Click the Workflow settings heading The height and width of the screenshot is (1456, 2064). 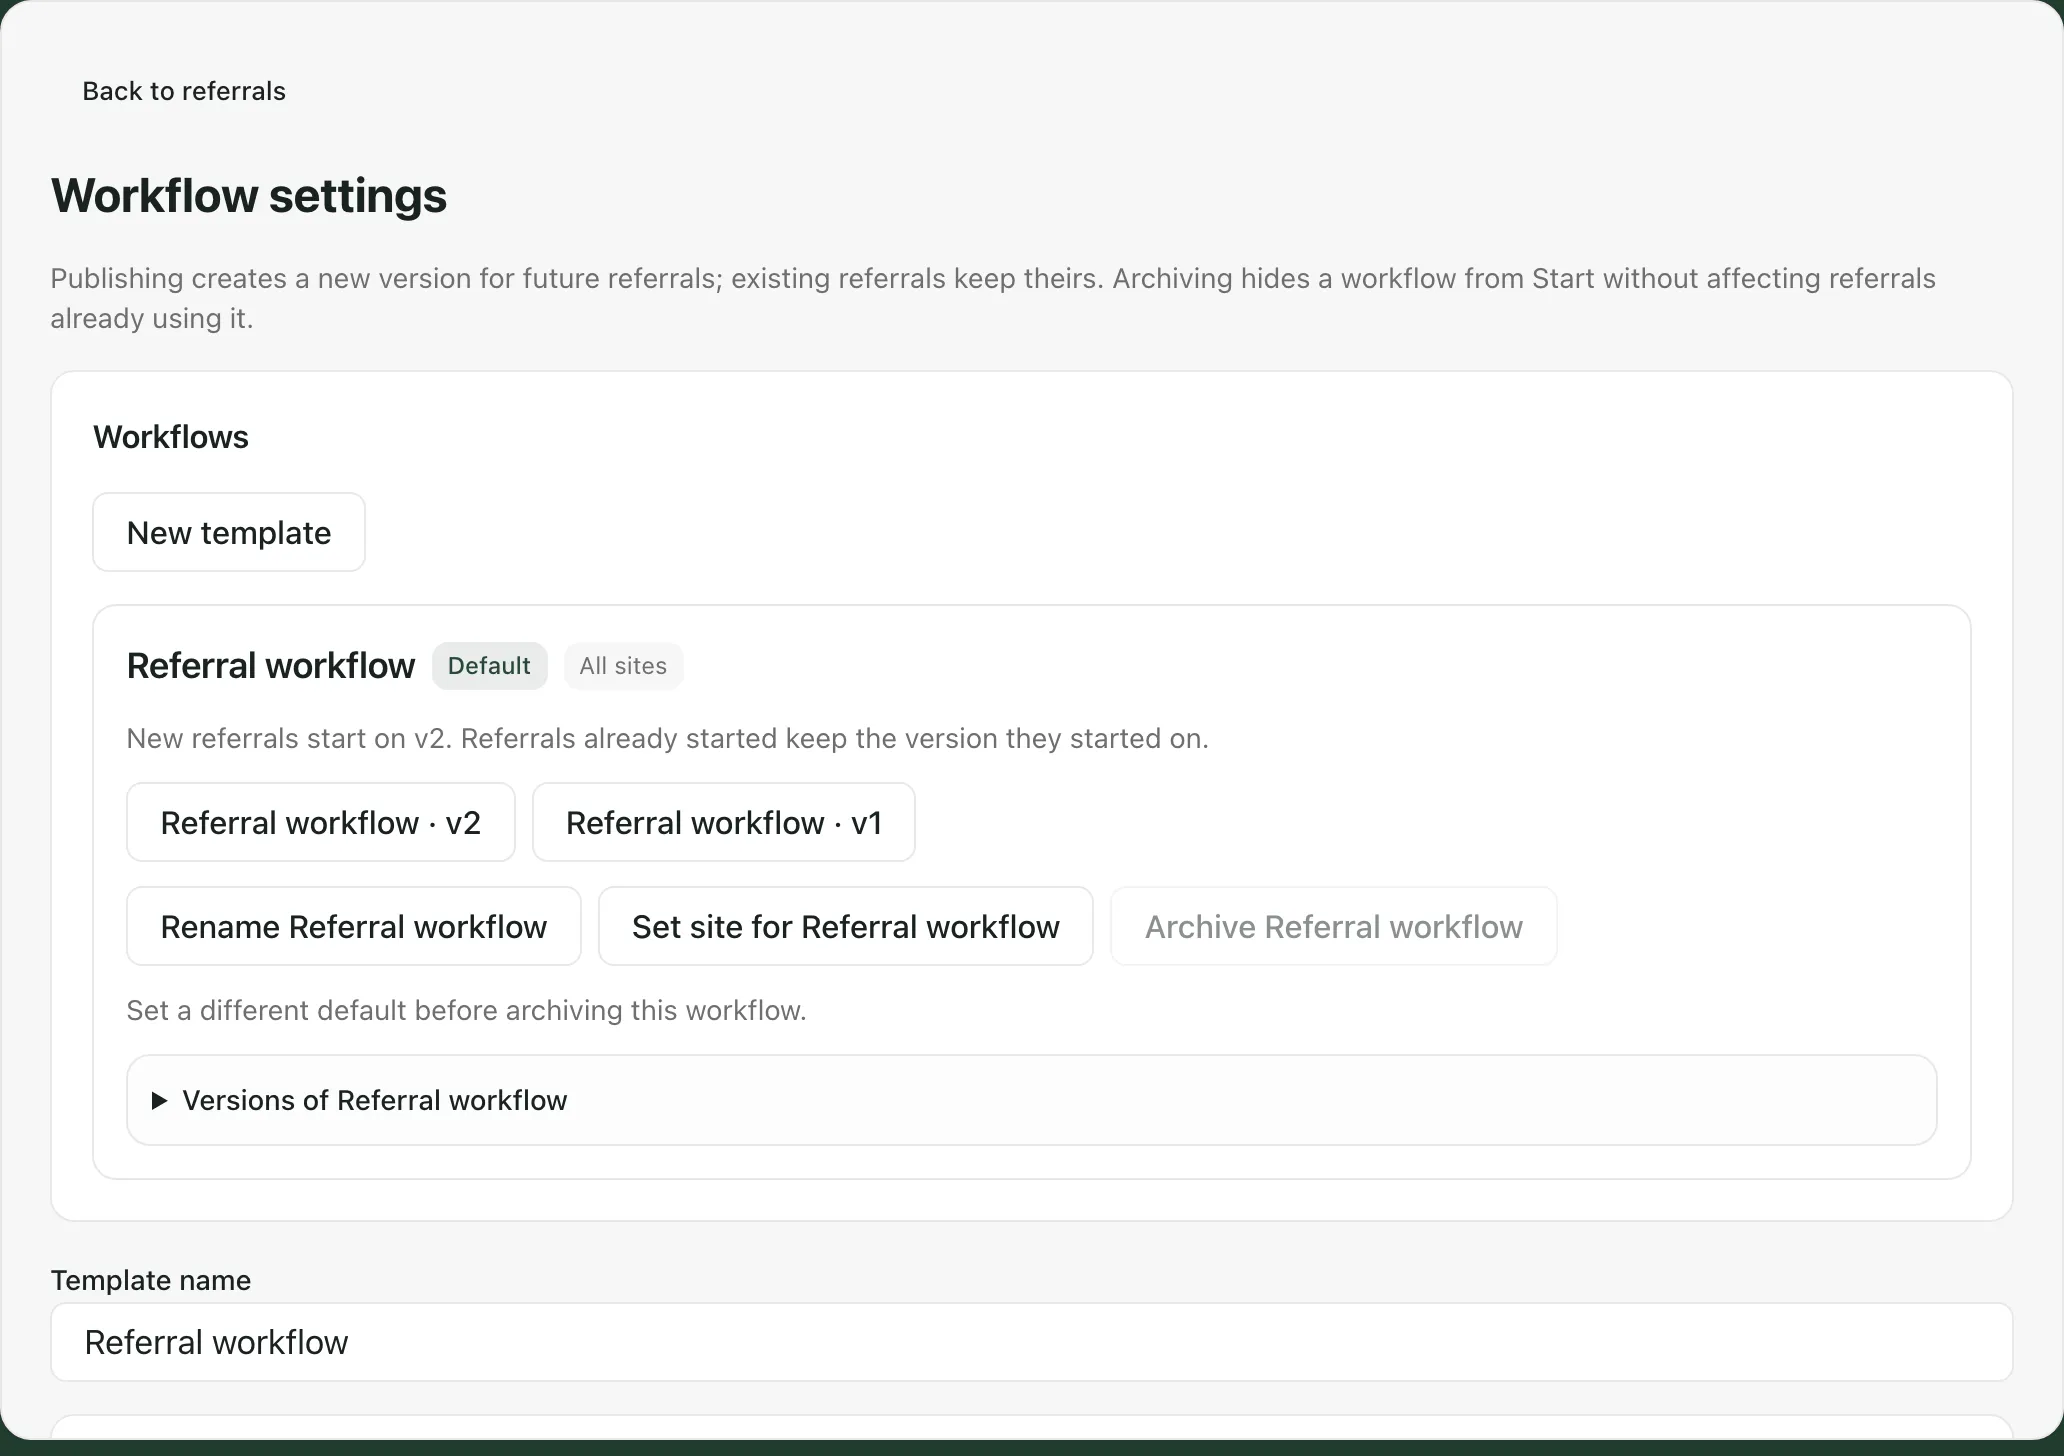pos(249,195)
